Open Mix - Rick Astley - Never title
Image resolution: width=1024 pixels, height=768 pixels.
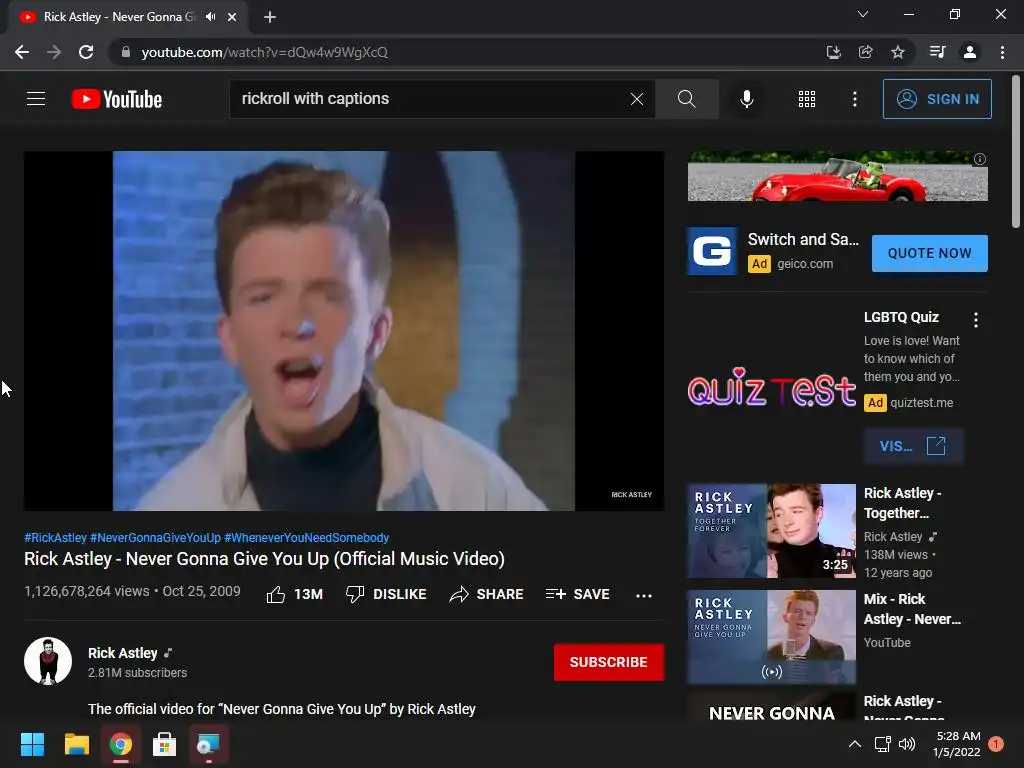[x=912, y=609]
